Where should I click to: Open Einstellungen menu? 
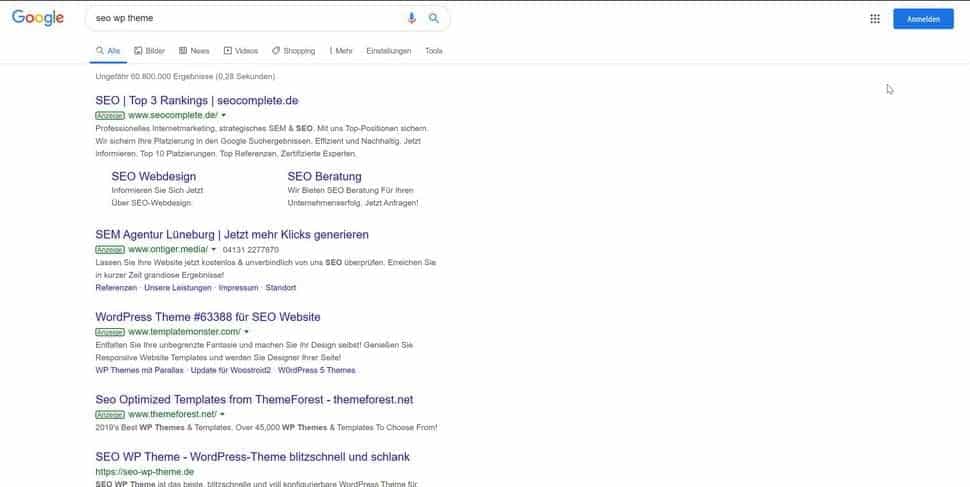pyautogui.click(x=388, y=51)
